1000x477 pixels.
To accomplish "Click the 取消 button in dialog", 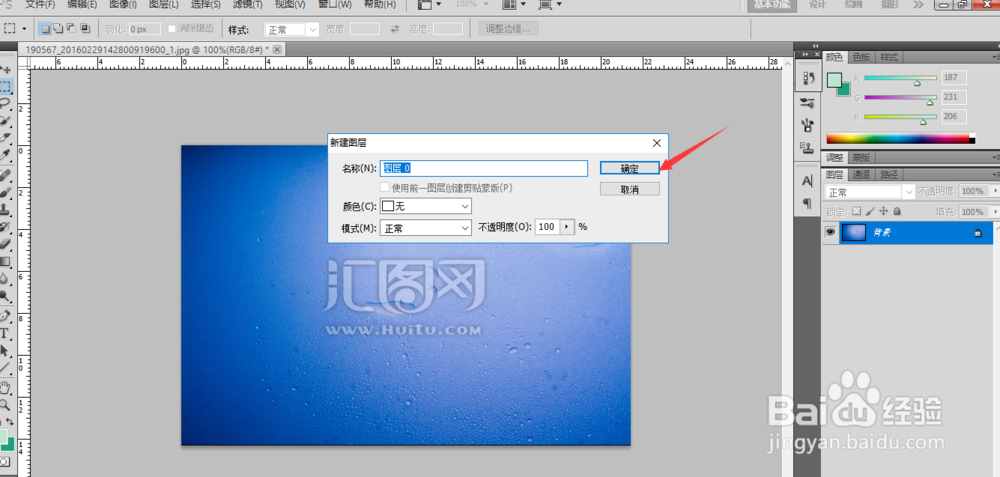I will pyautogui.click(x=629, y=189).
